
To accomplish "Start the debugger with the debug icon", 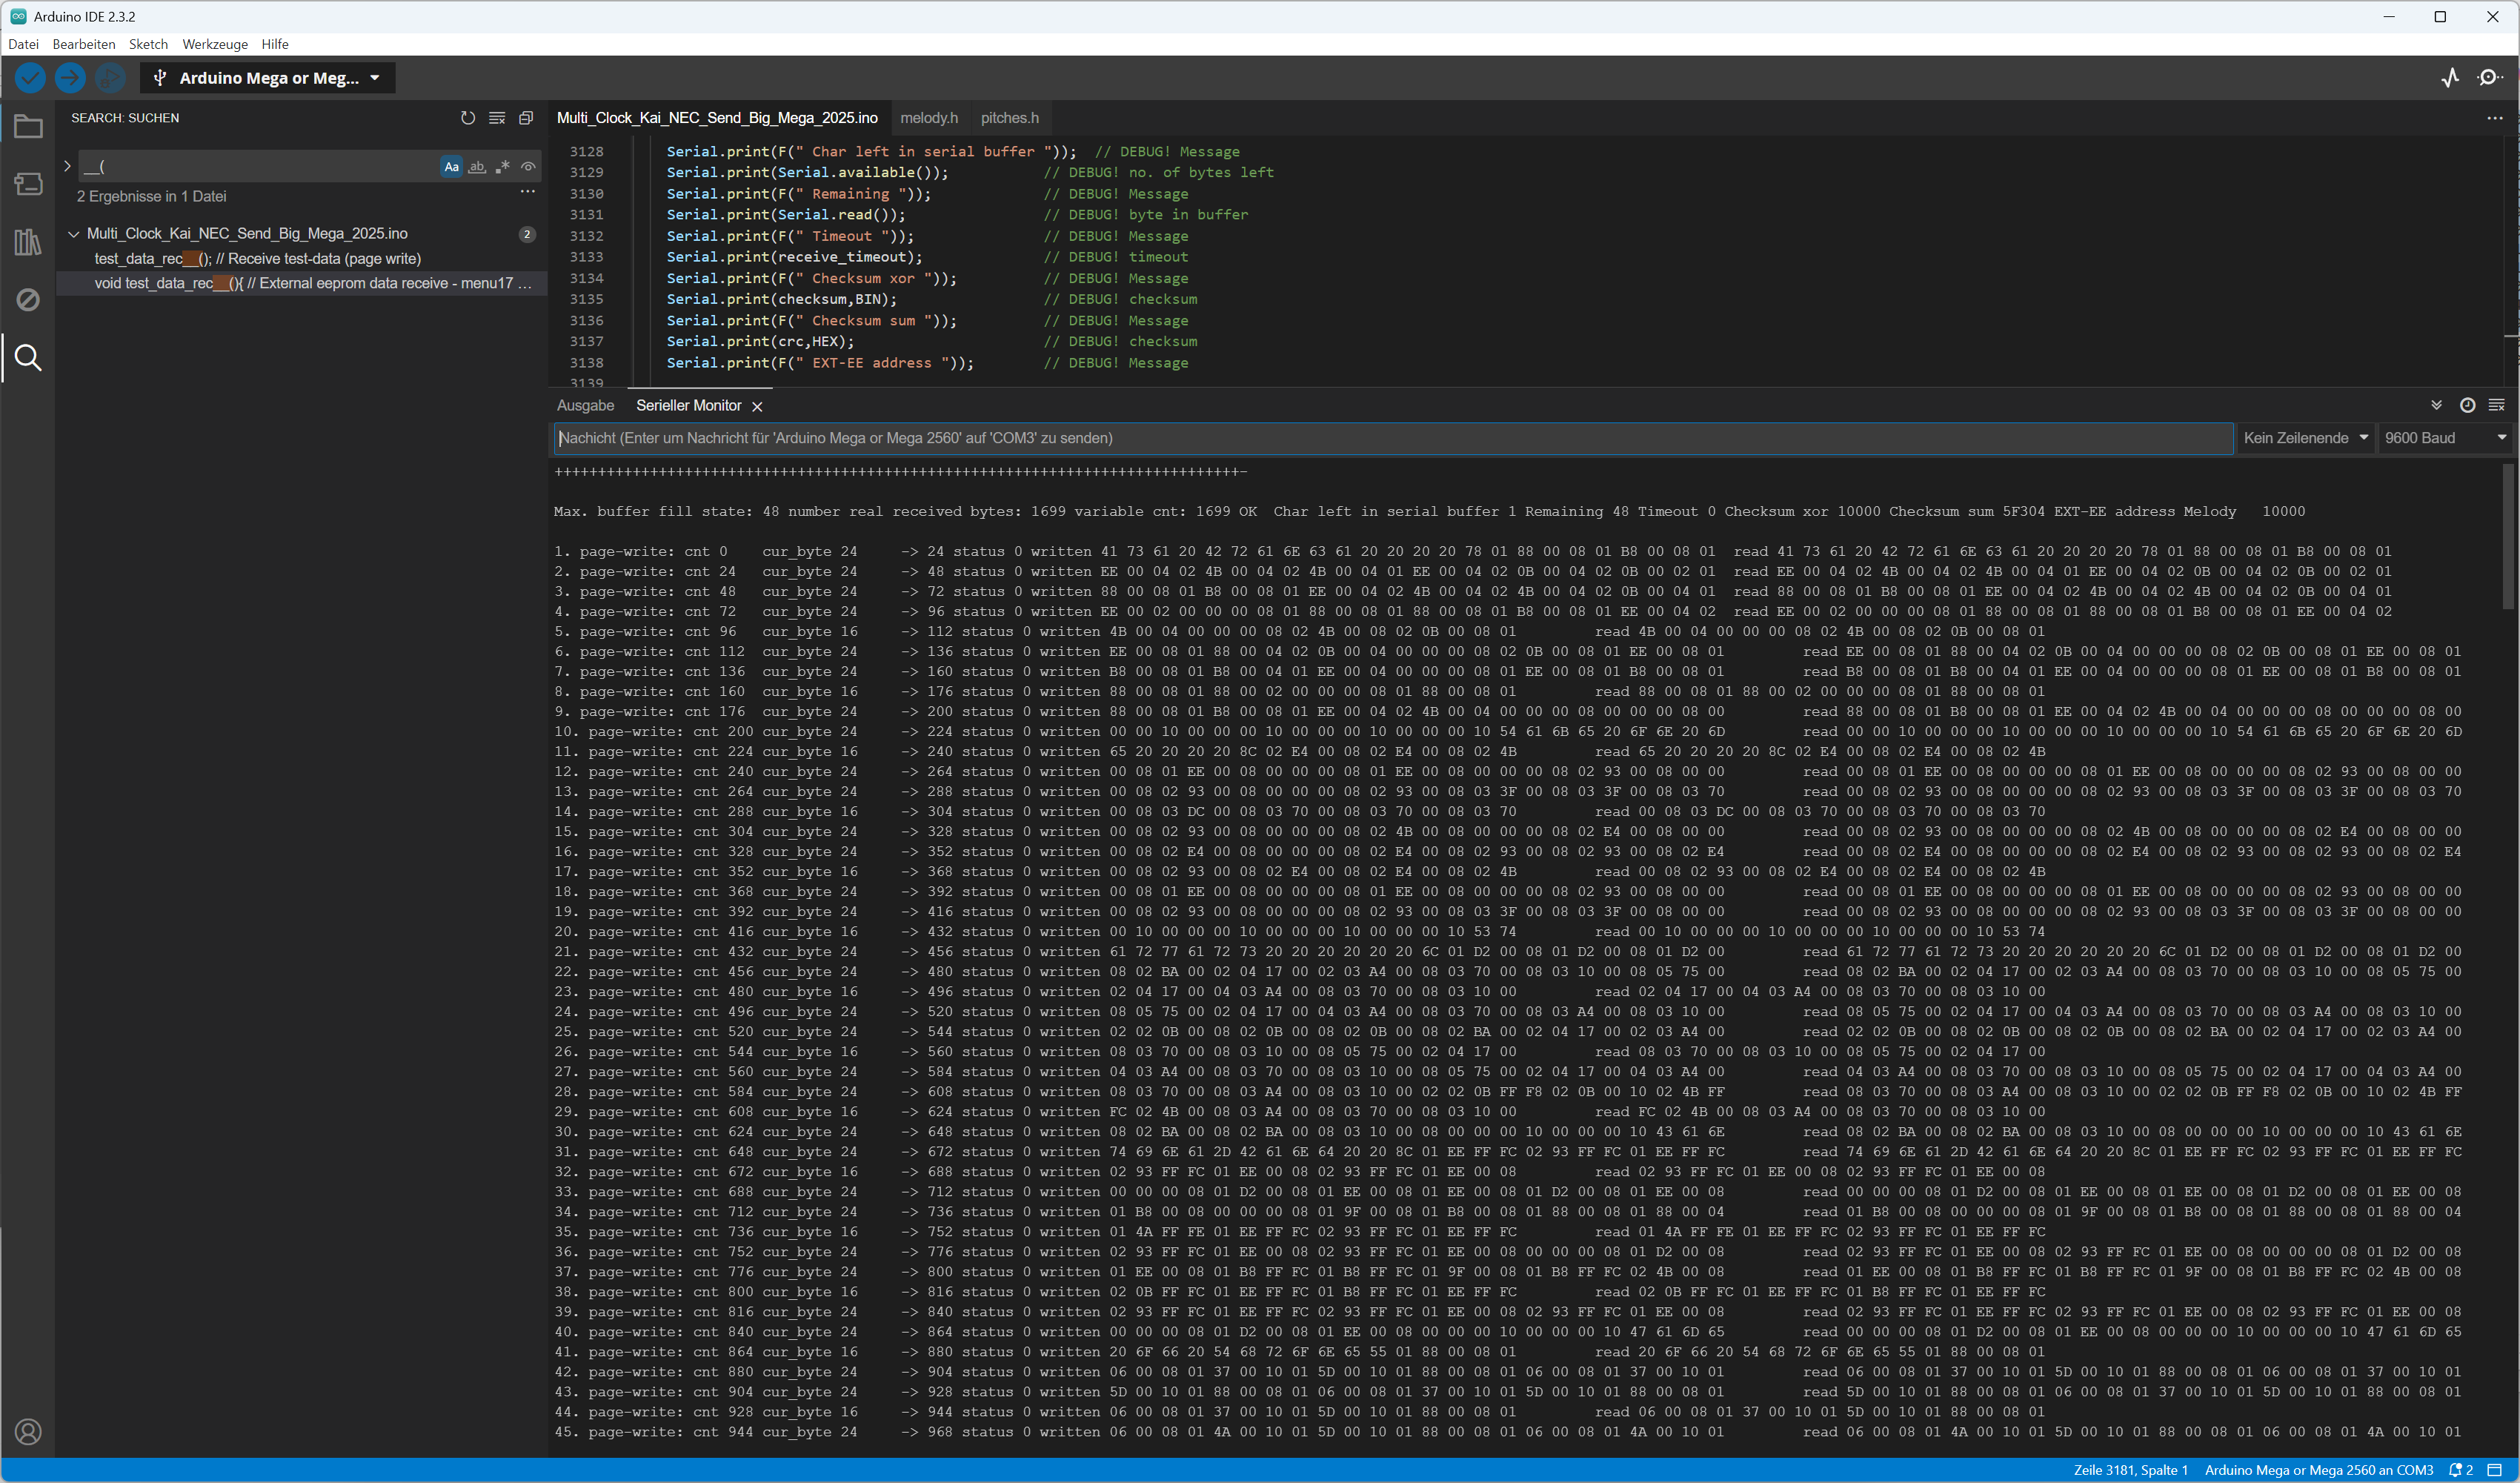I will pyautogui.click(x=110, y=77).
